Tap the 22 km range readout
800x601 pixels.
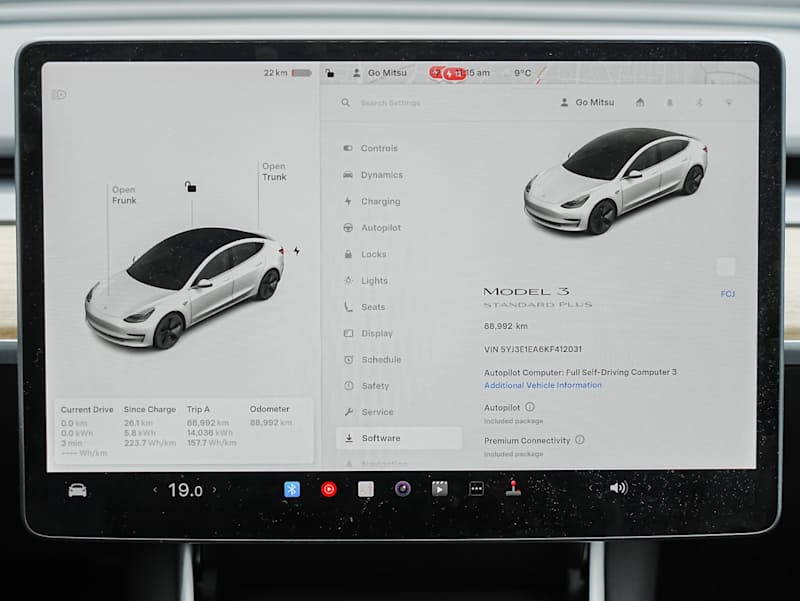click(276, 73)
